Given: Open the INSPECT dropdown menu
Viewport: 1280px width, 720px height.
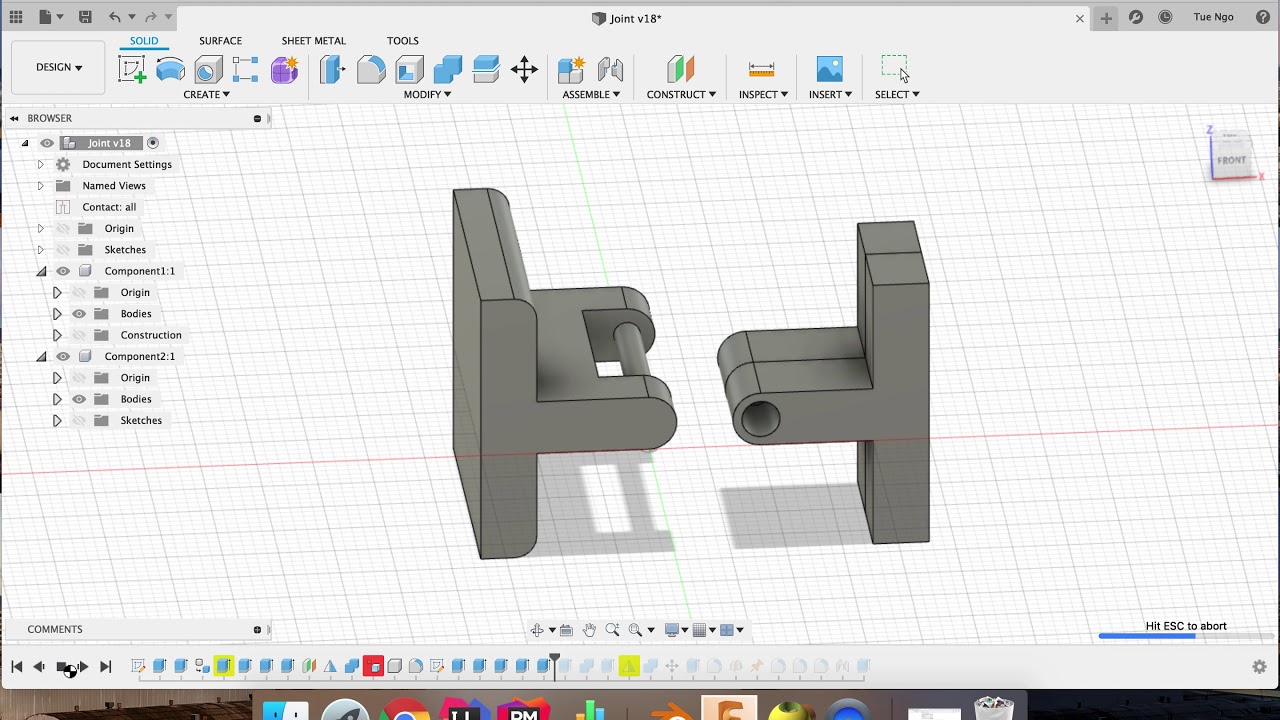Looking at the screenshot, I should pos(763,94).
